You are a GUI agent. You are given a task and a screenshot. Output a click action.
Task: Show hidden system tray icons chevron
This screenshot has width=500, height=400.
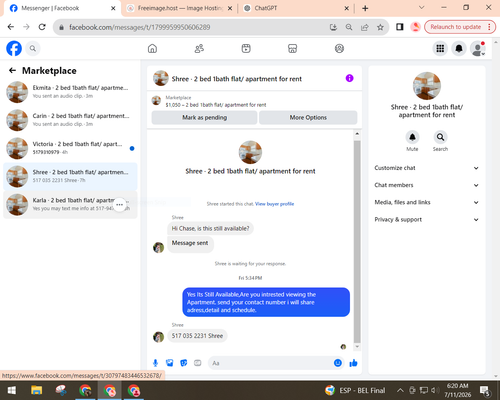[400, 390]
